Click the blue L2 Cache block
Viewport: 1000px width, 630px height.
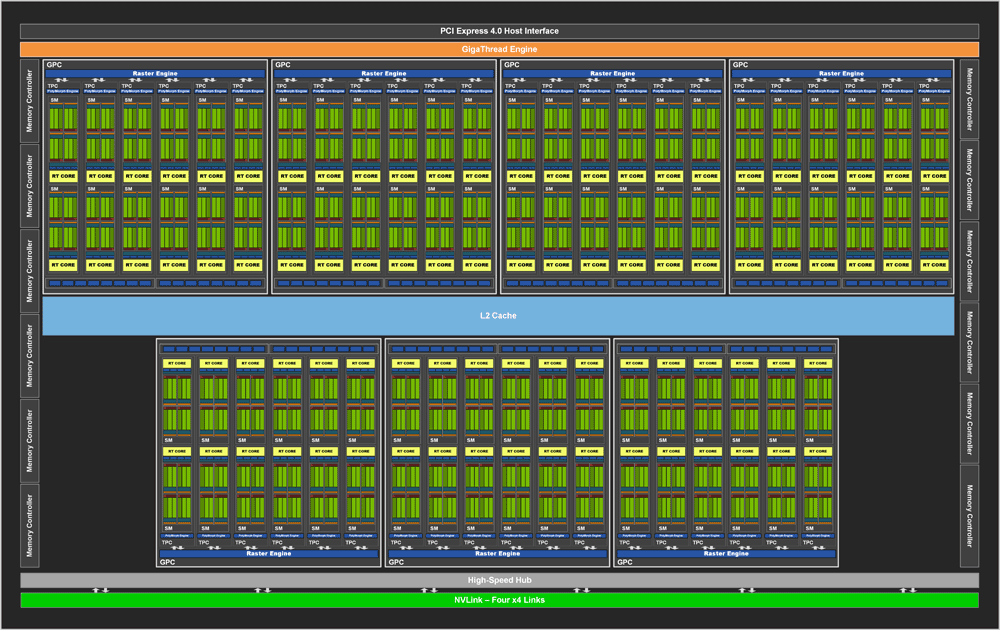[498, 316]
